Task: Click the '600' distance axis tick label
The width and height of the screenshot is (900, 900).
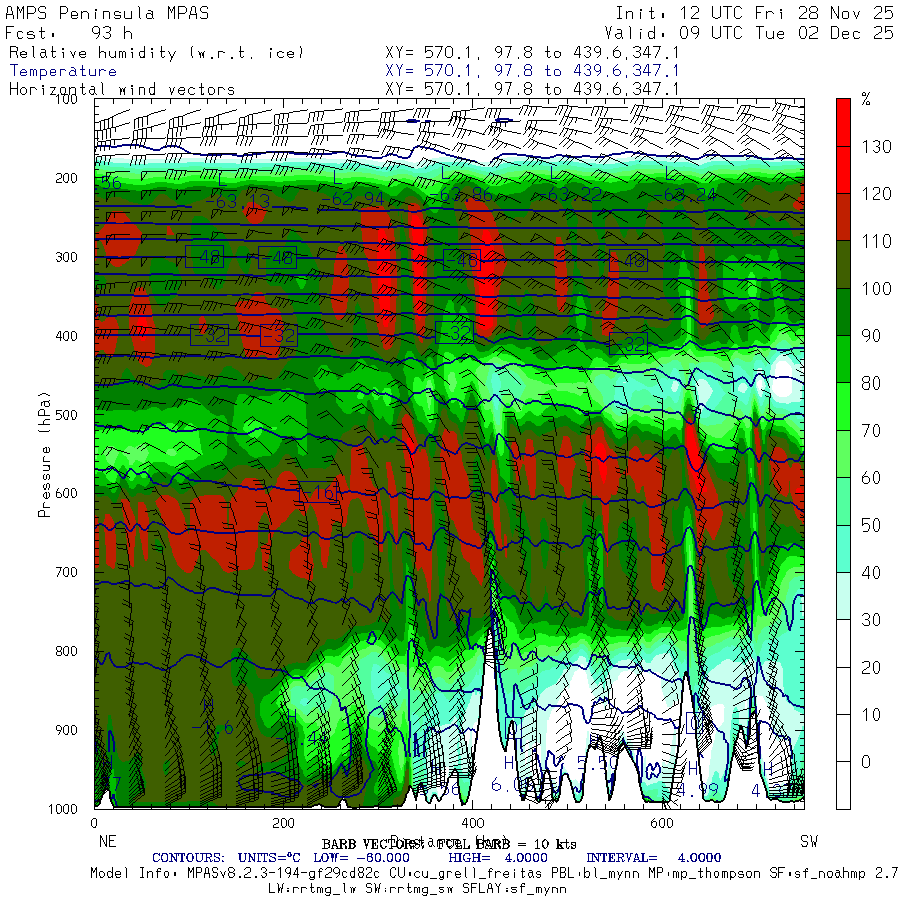Action: pyautogui.click(x=662, y=823)
